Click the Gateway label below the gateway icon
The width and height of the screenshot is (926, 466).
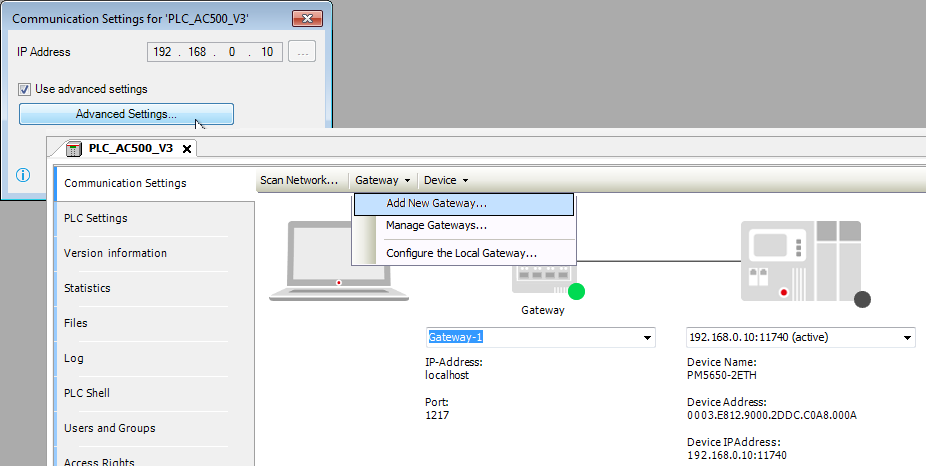(x=543, y=310)
